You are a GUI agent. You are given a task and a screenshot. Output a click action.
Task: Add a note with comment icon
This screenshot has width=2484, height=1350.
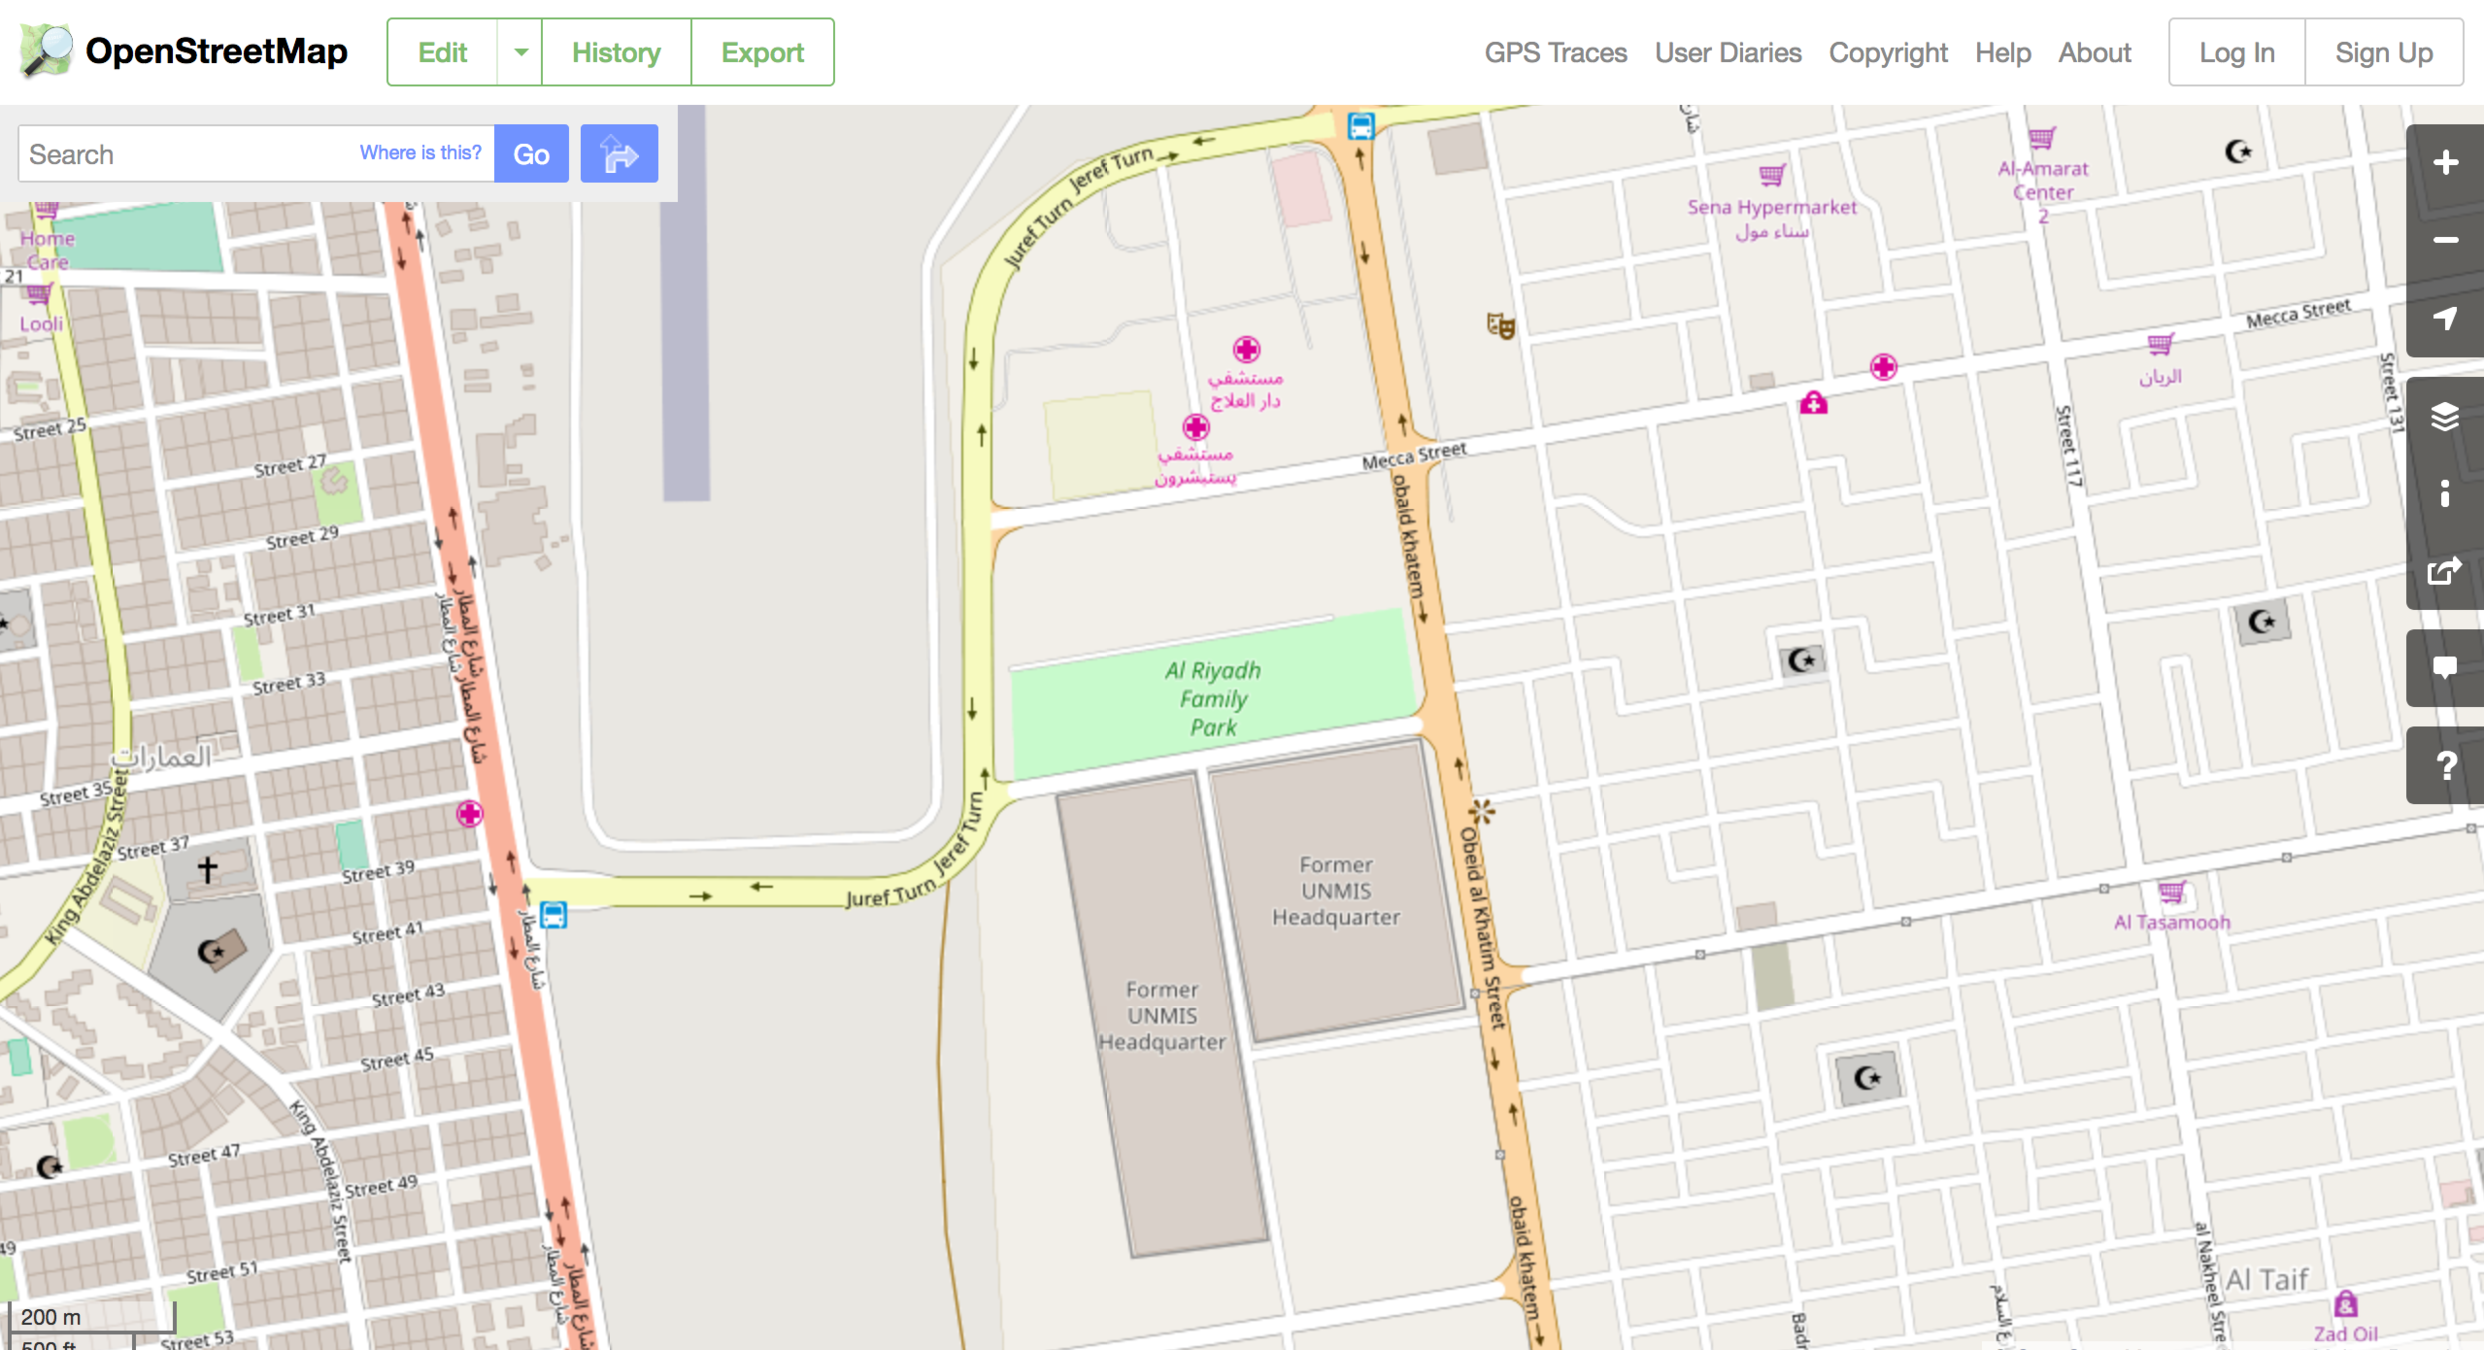2445,668
